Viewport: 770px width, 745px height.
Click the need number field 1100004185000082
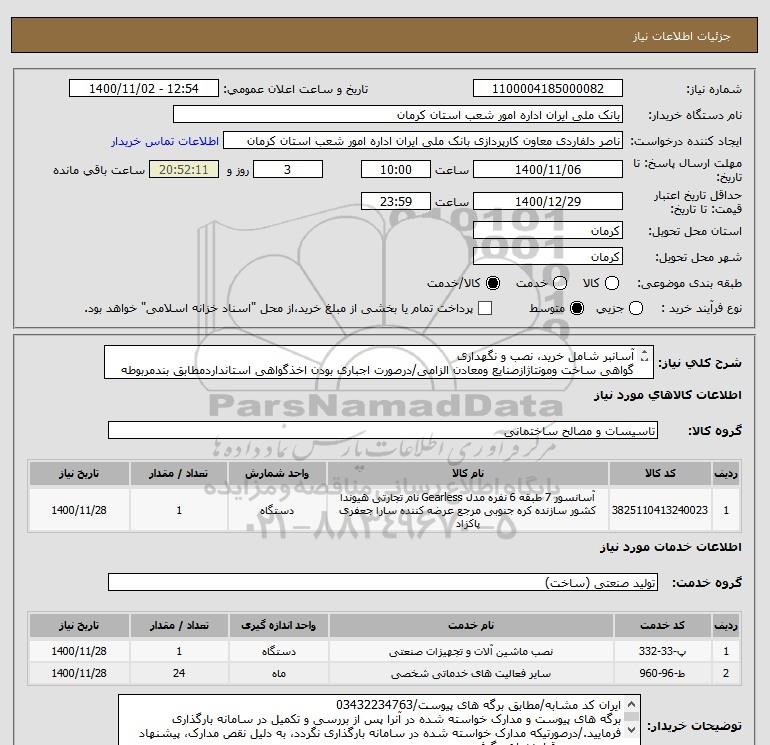[548, 88]
